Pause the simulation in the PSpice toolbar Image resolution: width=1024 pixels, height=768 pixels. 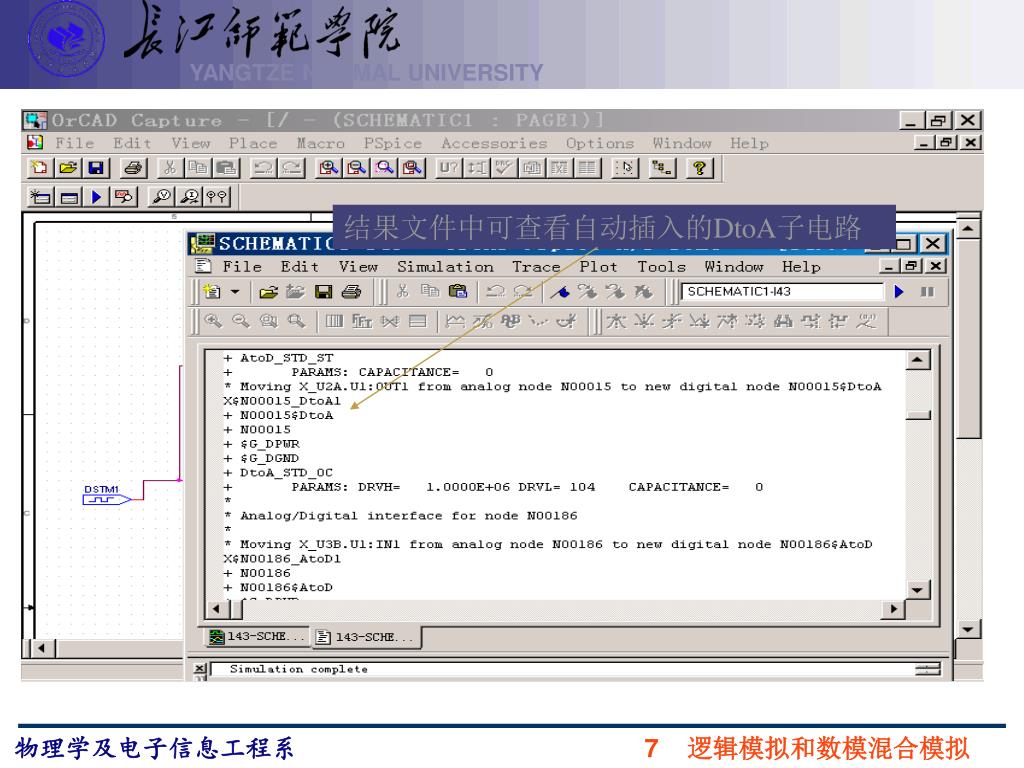click(927, 291)
